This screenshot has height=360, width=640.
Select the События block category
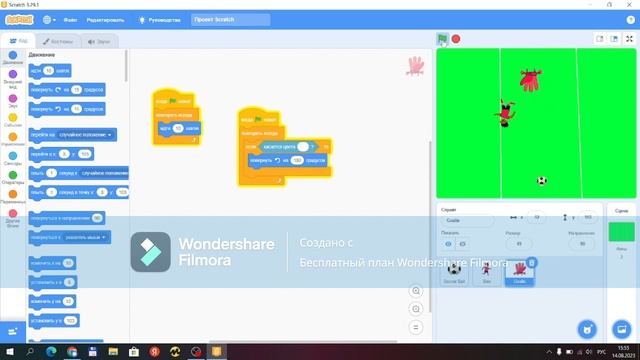coord(13,120)
